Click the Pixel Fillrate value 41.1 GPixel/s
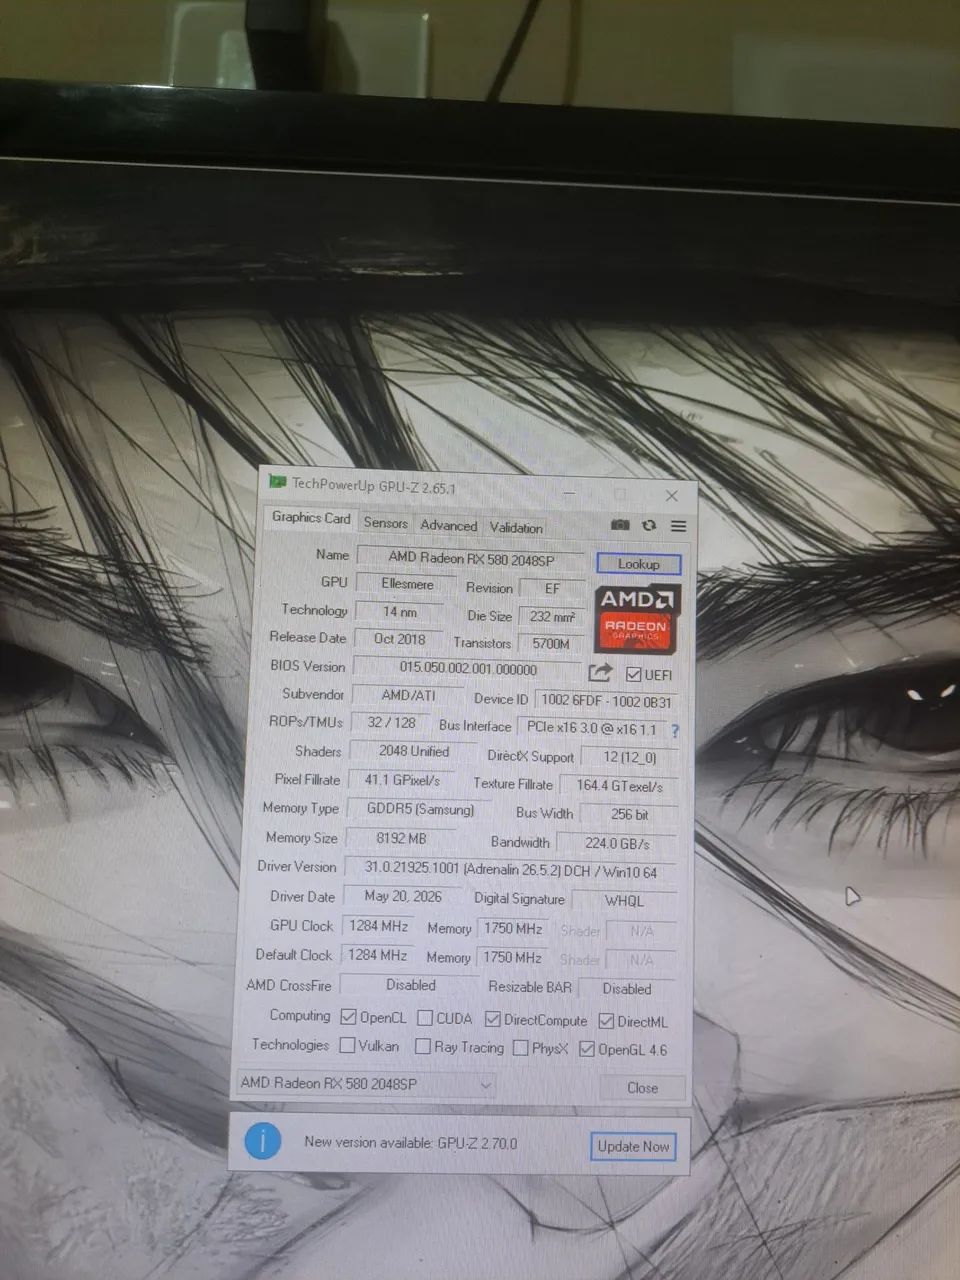This screenshot has height=1280, width=960. [x=402, y=780]
